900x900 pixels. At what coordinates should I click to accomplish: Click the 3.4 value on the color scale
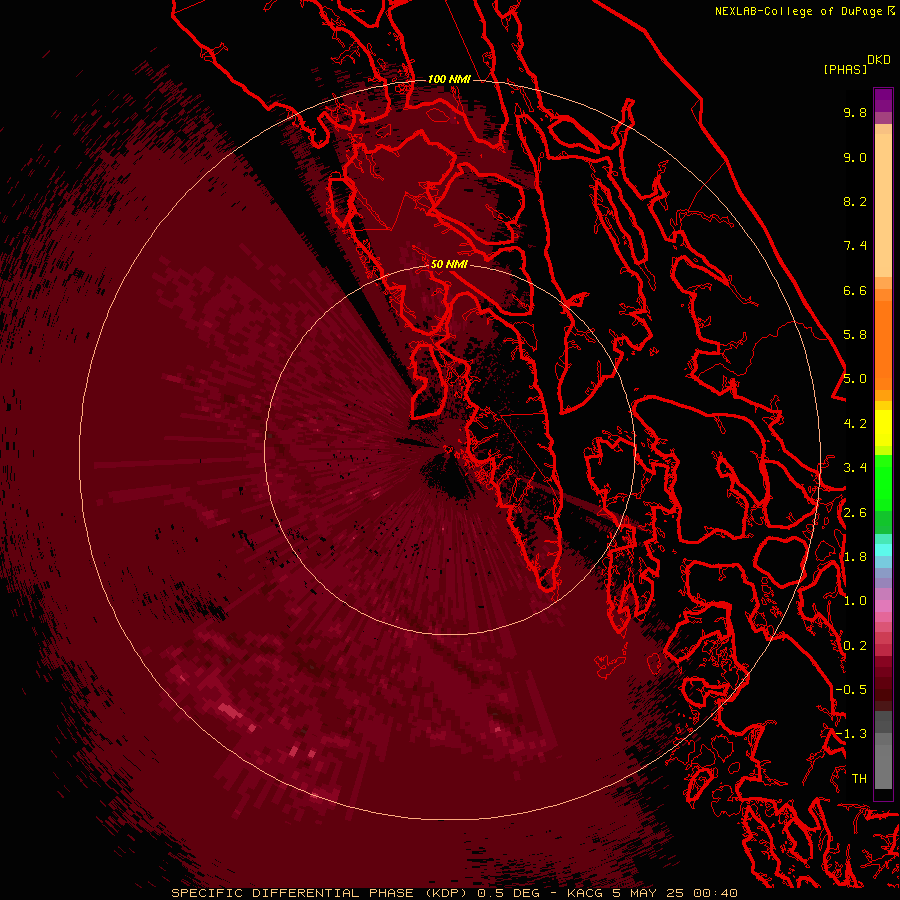855,468
